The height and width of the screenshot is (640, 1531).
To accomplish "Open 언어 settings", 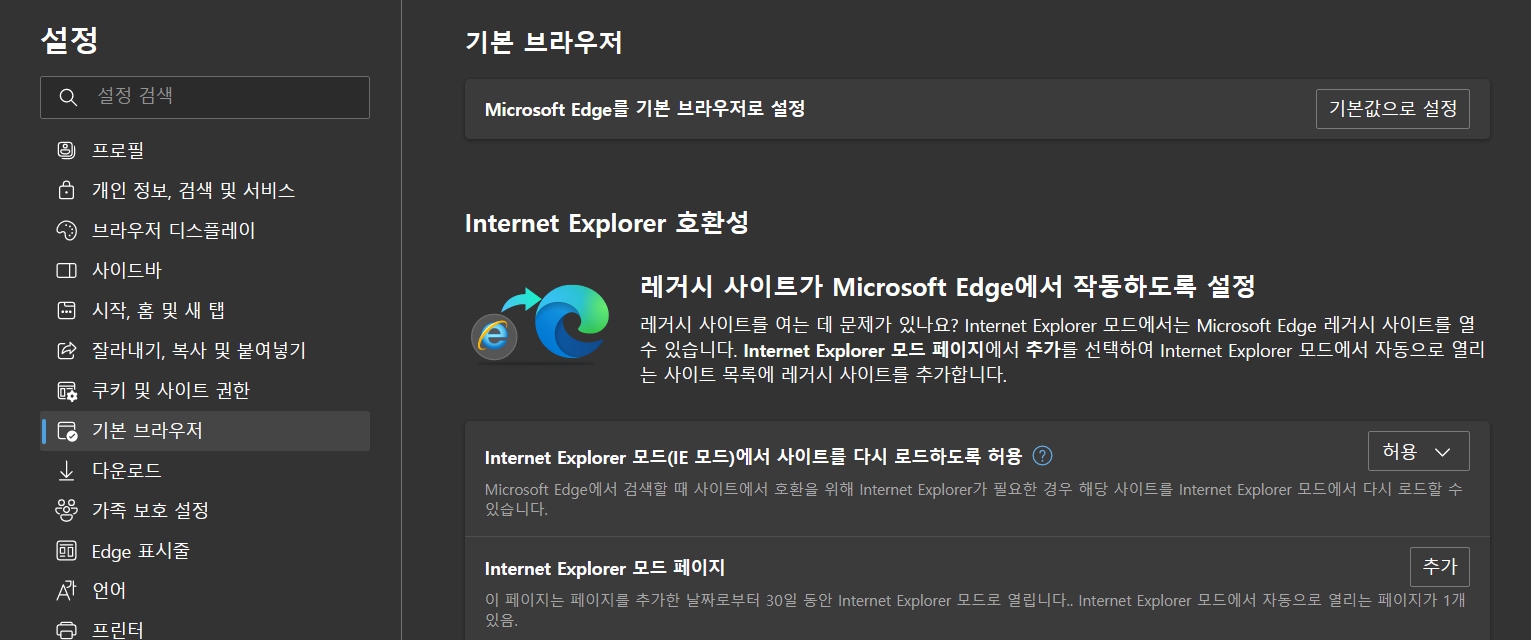I will click(x=205, y=590).
